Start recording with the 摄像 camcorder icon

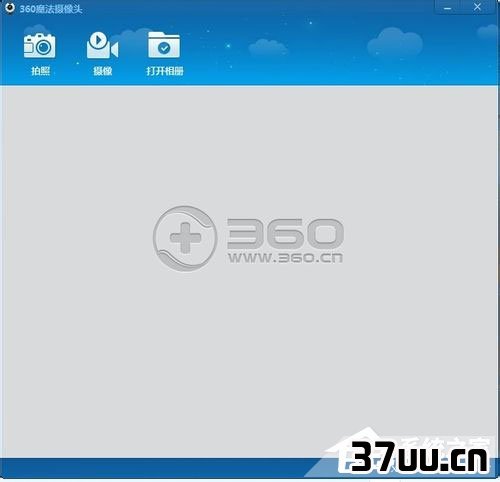pos(102,45)
